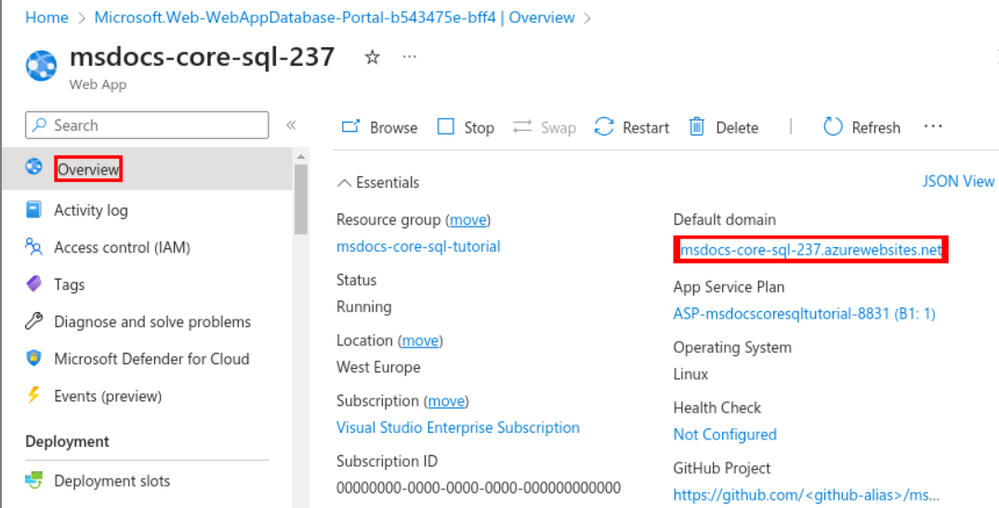
Task: Open msdocs-core-sql-237.azurewebsites.net default domain link
Action: click(810, 249)
